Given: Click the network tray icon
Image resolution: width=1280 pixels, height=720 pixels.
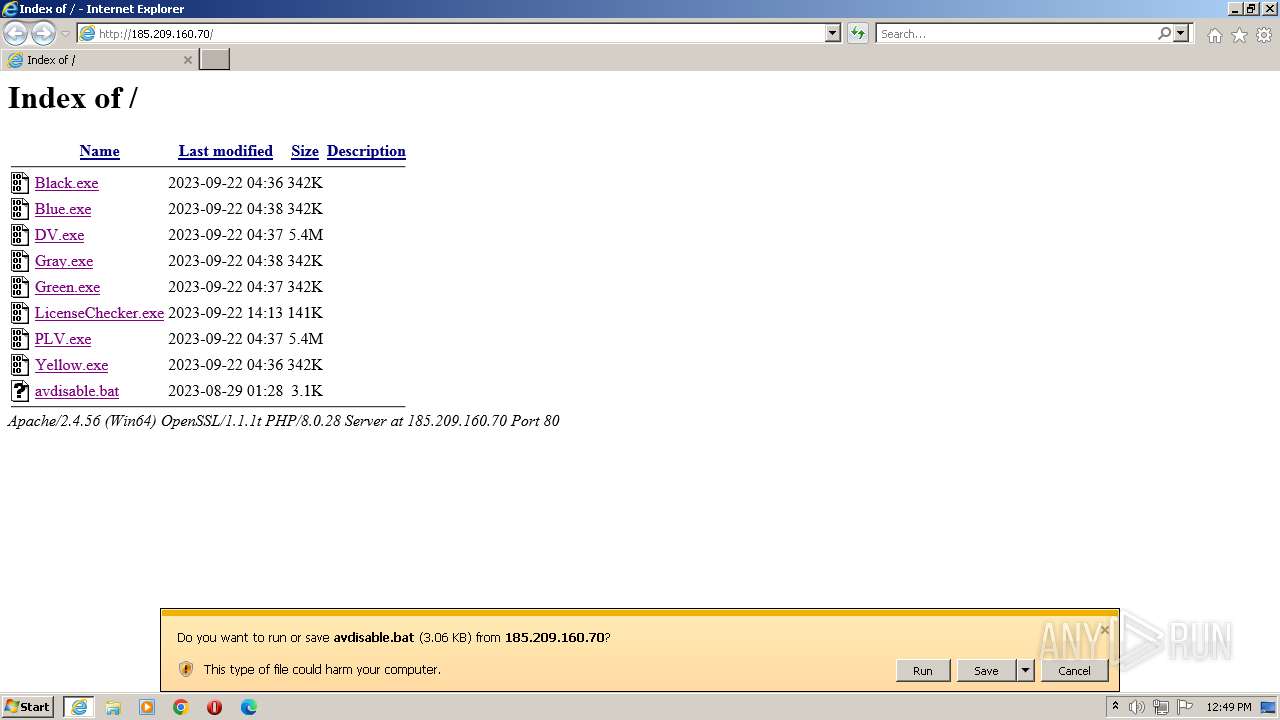Looking at the screenshot, I should point(1161,707).
